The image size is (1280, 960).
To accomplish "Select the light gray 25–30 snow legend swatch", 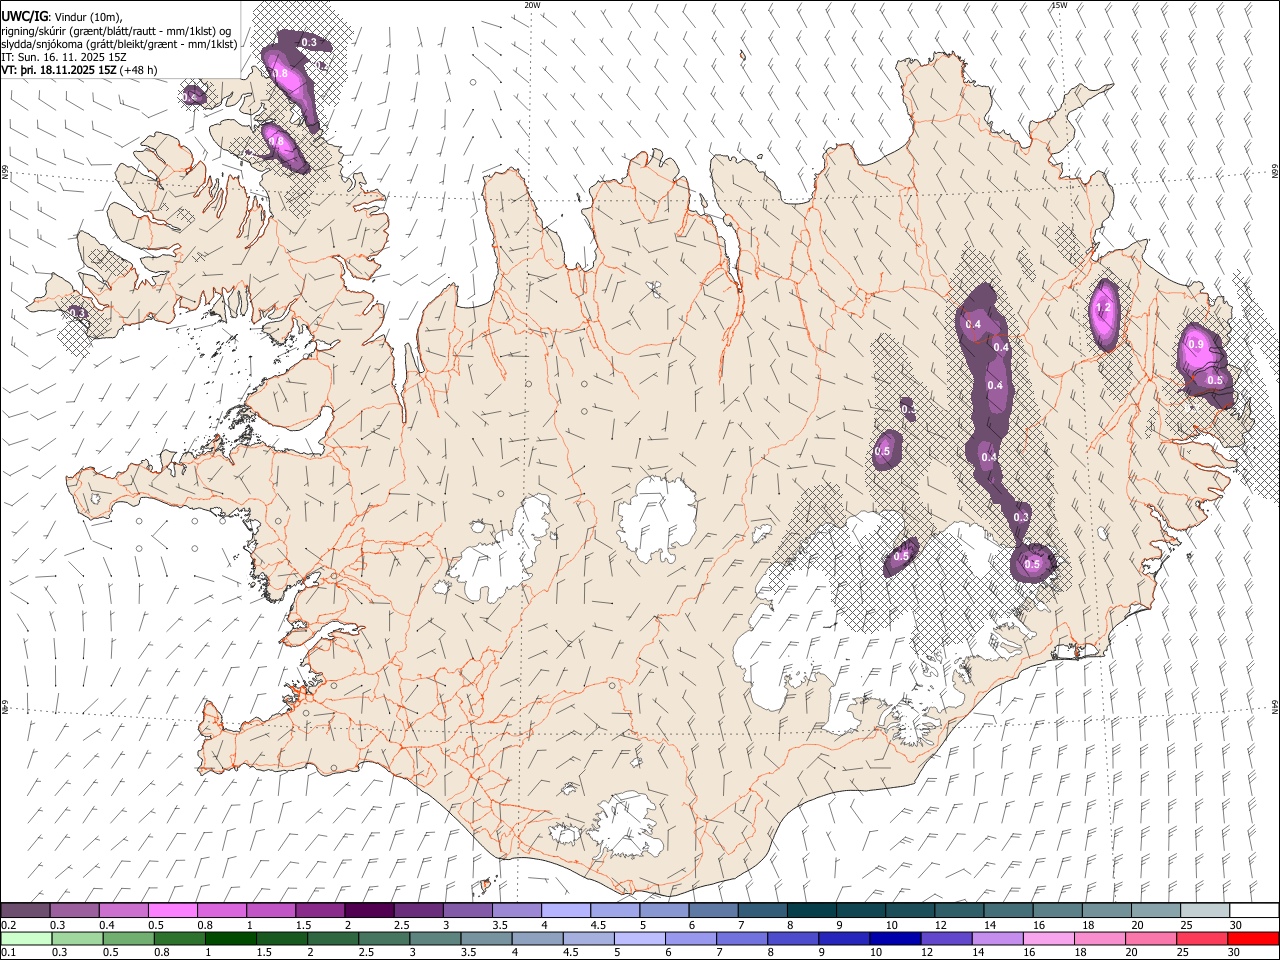I will tap(1204, 910).
